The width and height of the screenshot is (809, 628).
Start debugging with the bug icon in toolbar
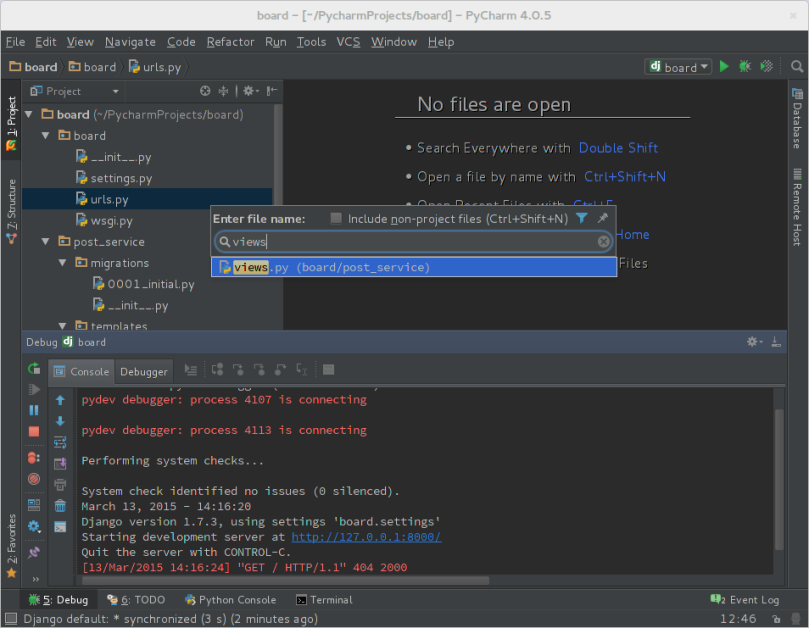click(745, 67)
